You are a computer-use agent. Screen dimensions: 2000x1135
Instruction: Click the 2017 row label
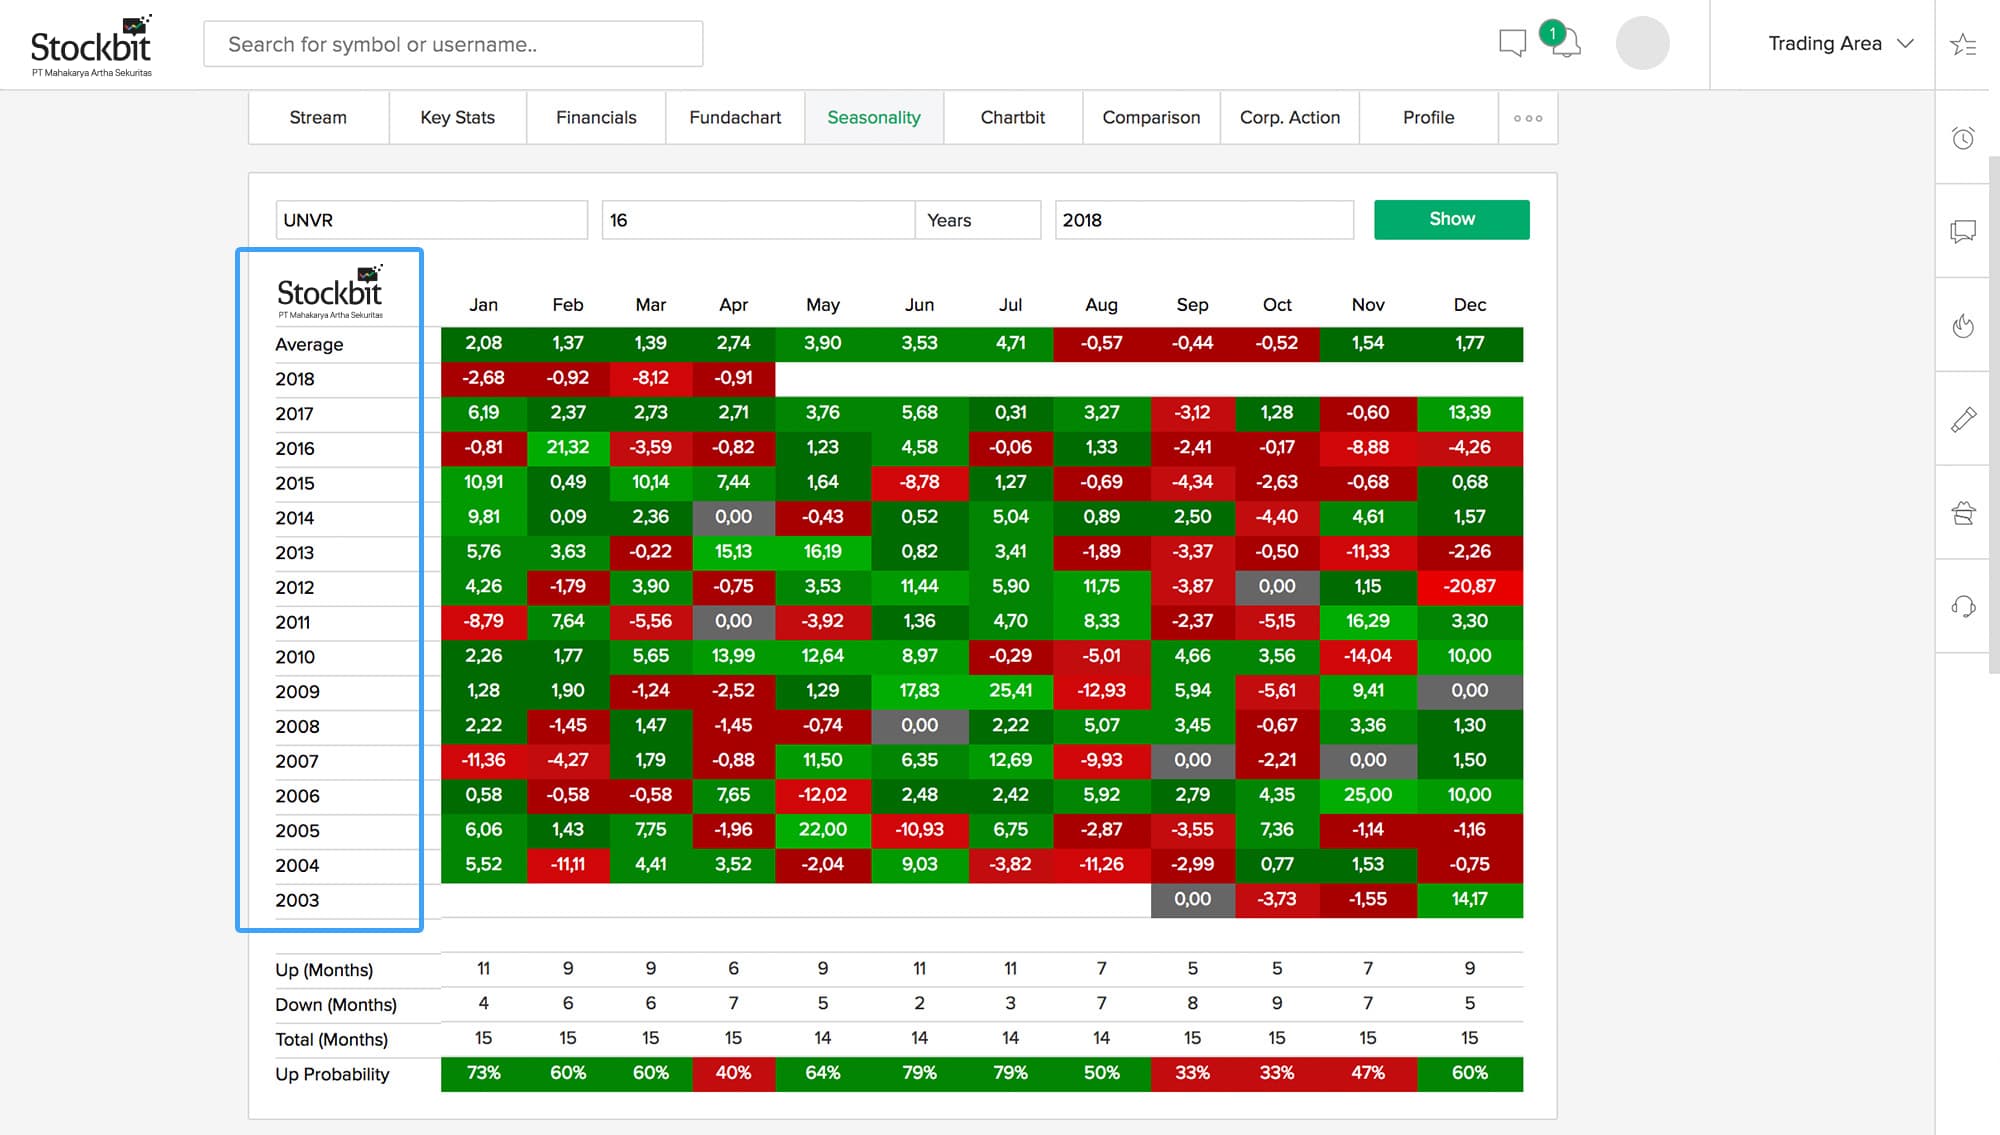pyautogui.click(x=294, y=414)
